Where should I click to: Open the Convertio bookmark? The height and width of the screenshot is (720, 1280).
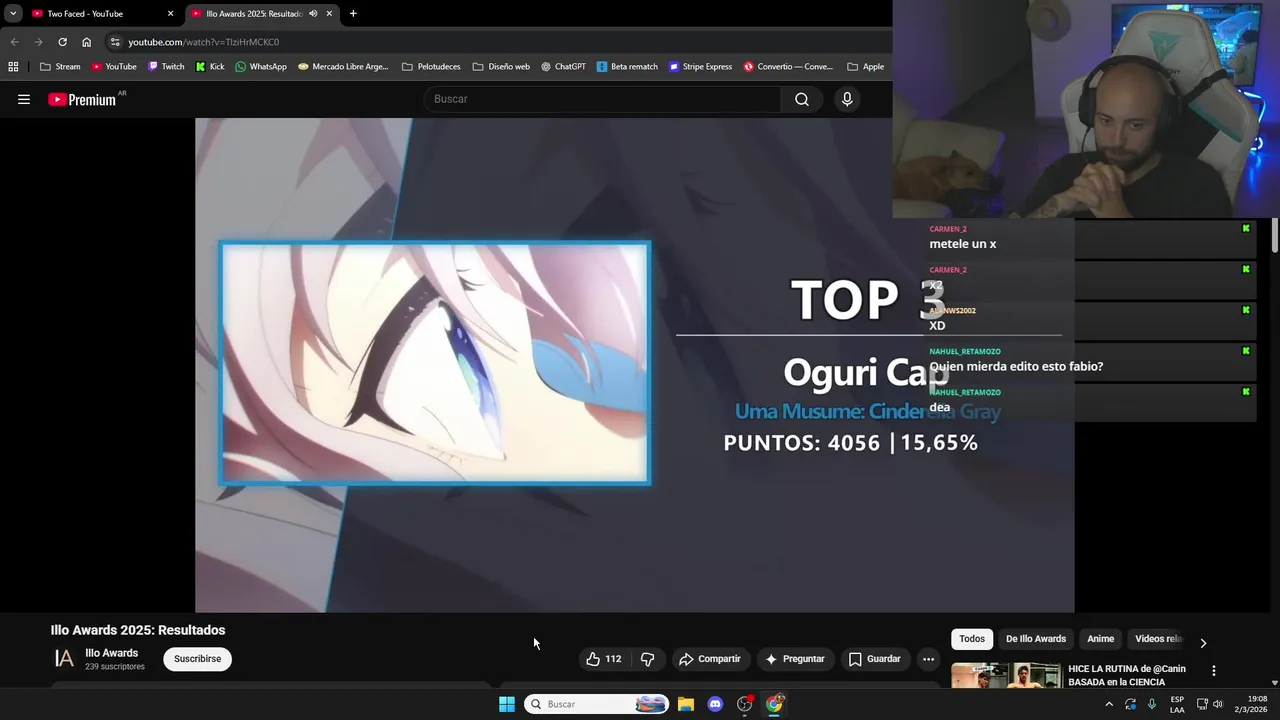point(788,67)
